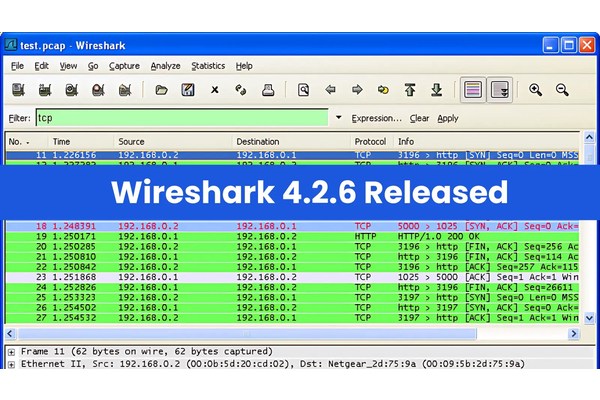Open the View menu
The height and width of the screenshot is (400, 600).
point(68,66)
